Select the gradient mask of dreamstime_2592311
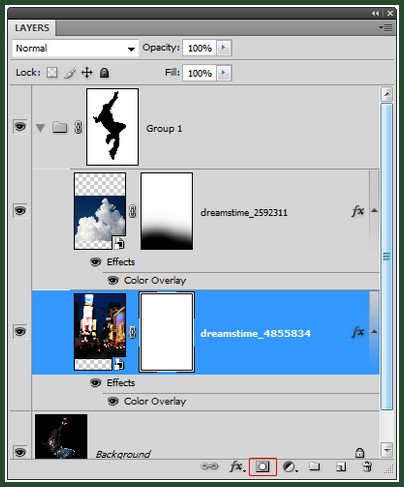404x487 pixels. 167,211
